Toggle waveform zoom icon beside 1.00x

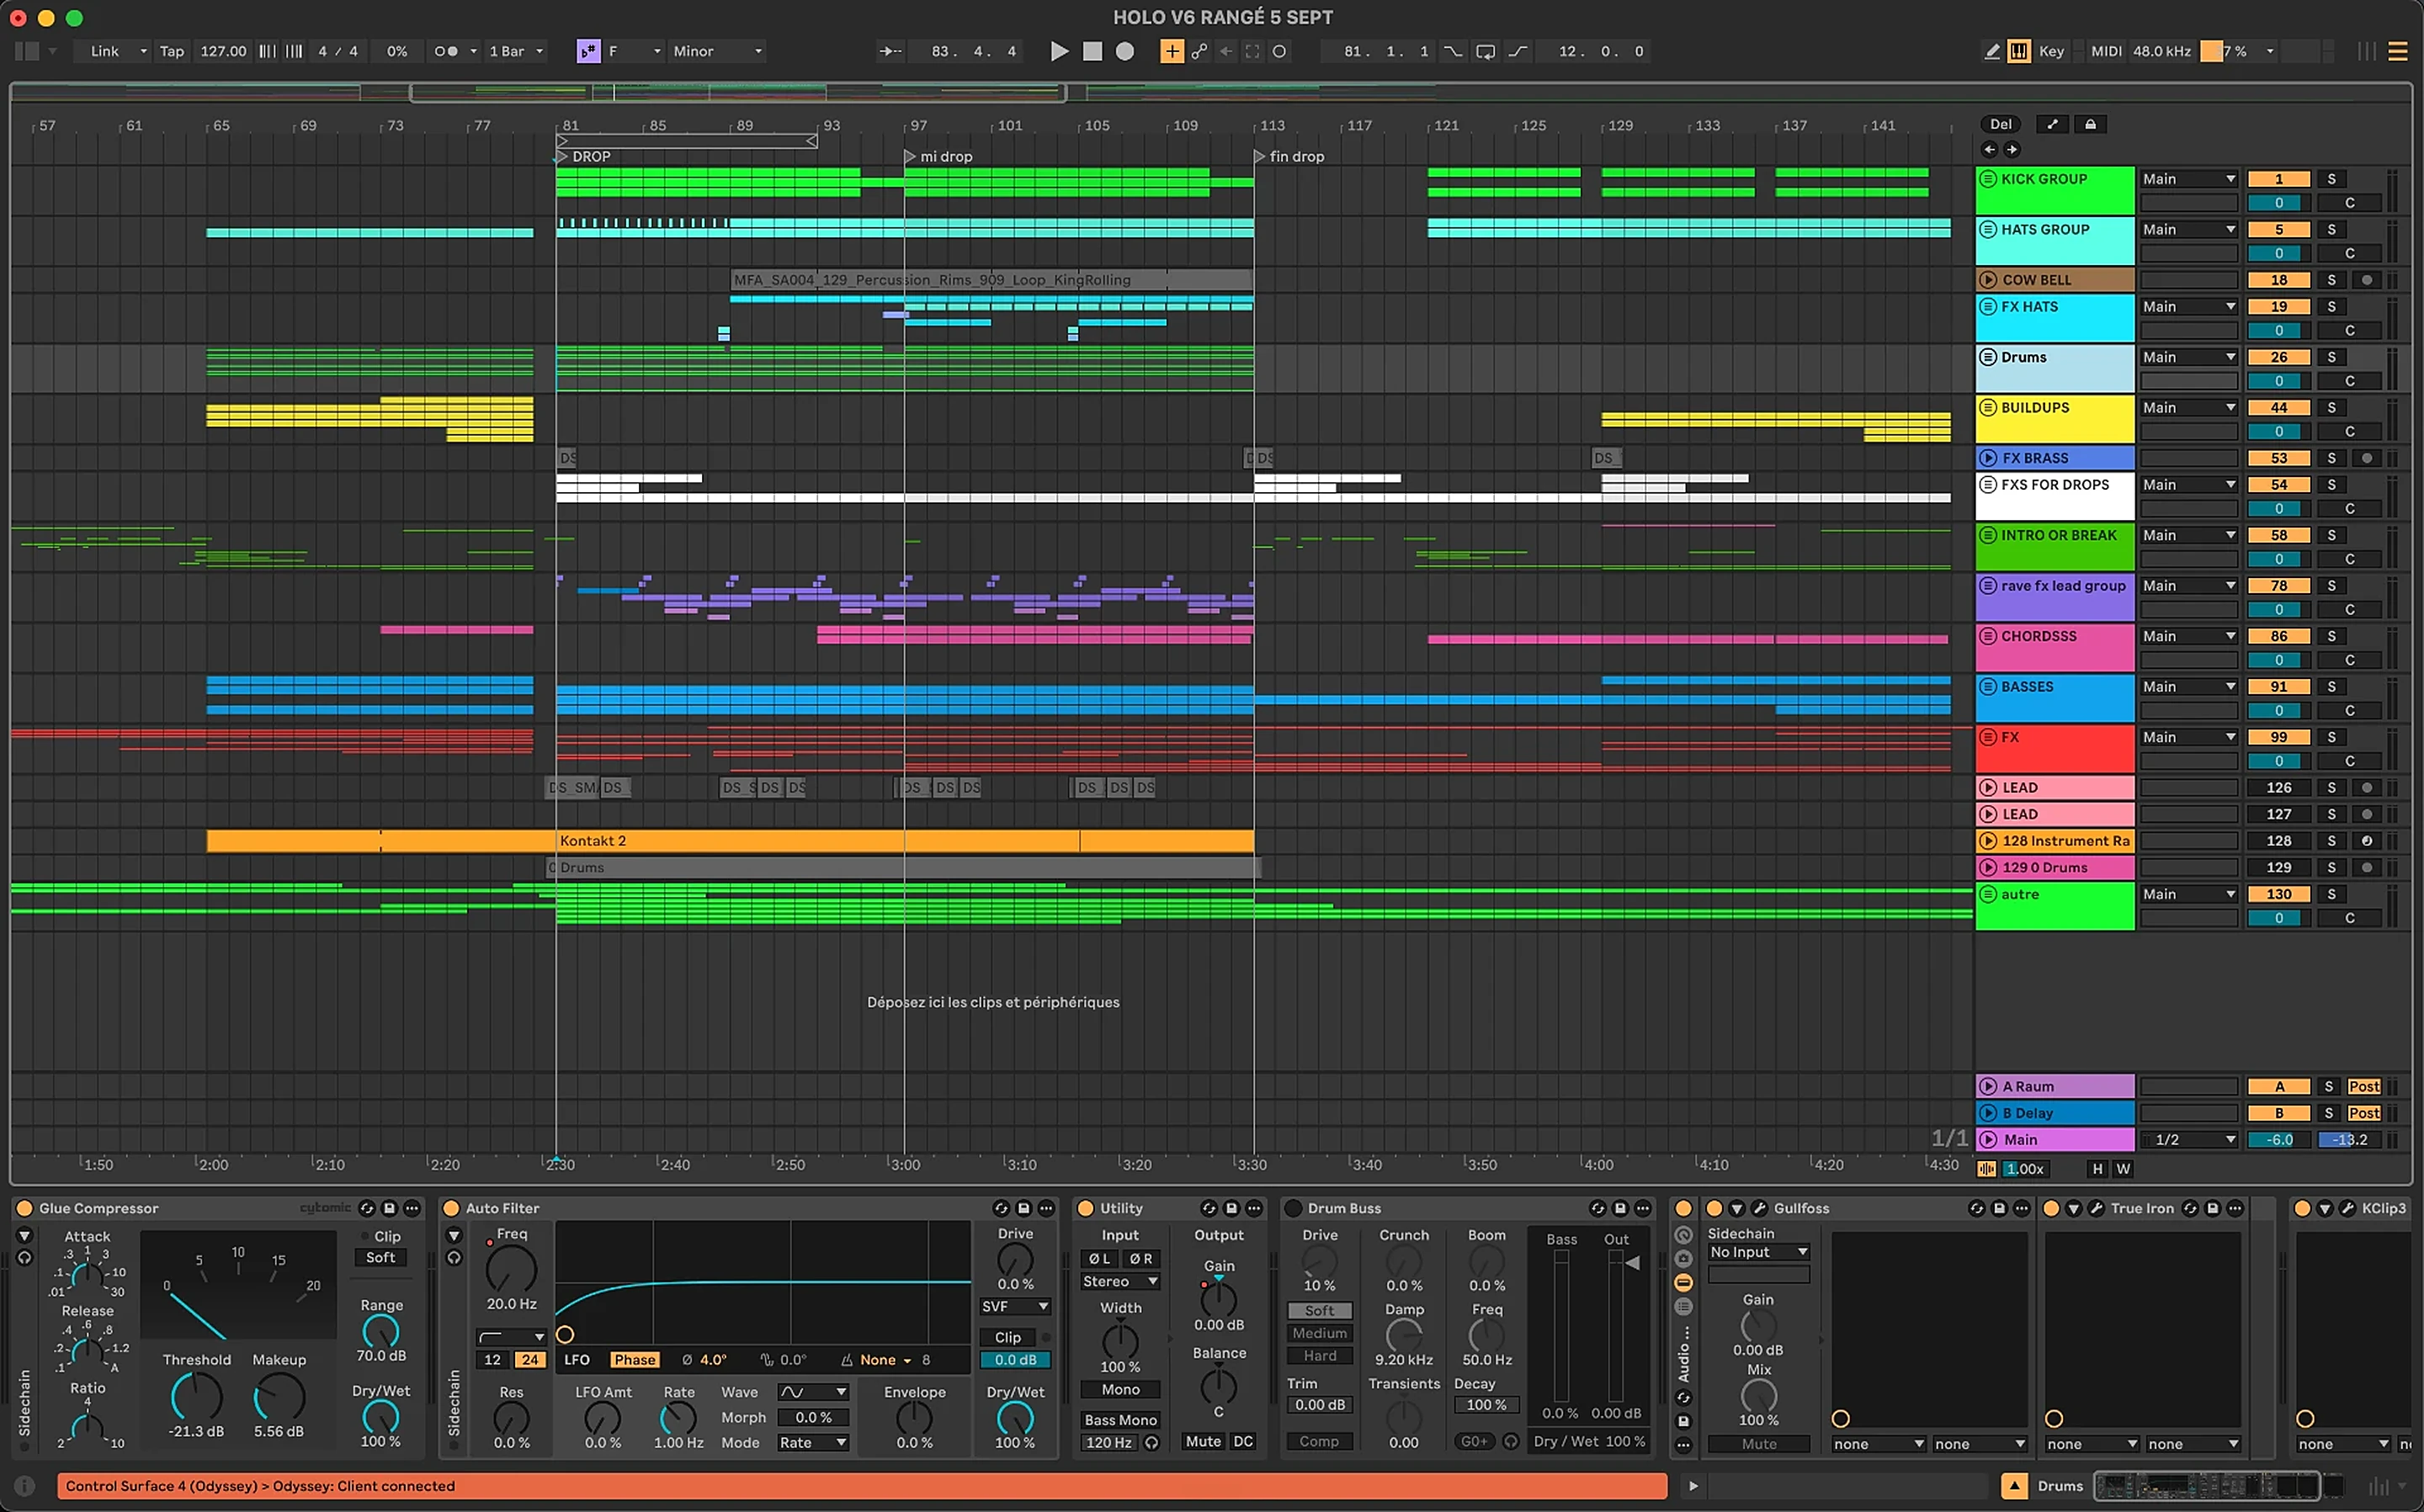tap(1986, 1169)
